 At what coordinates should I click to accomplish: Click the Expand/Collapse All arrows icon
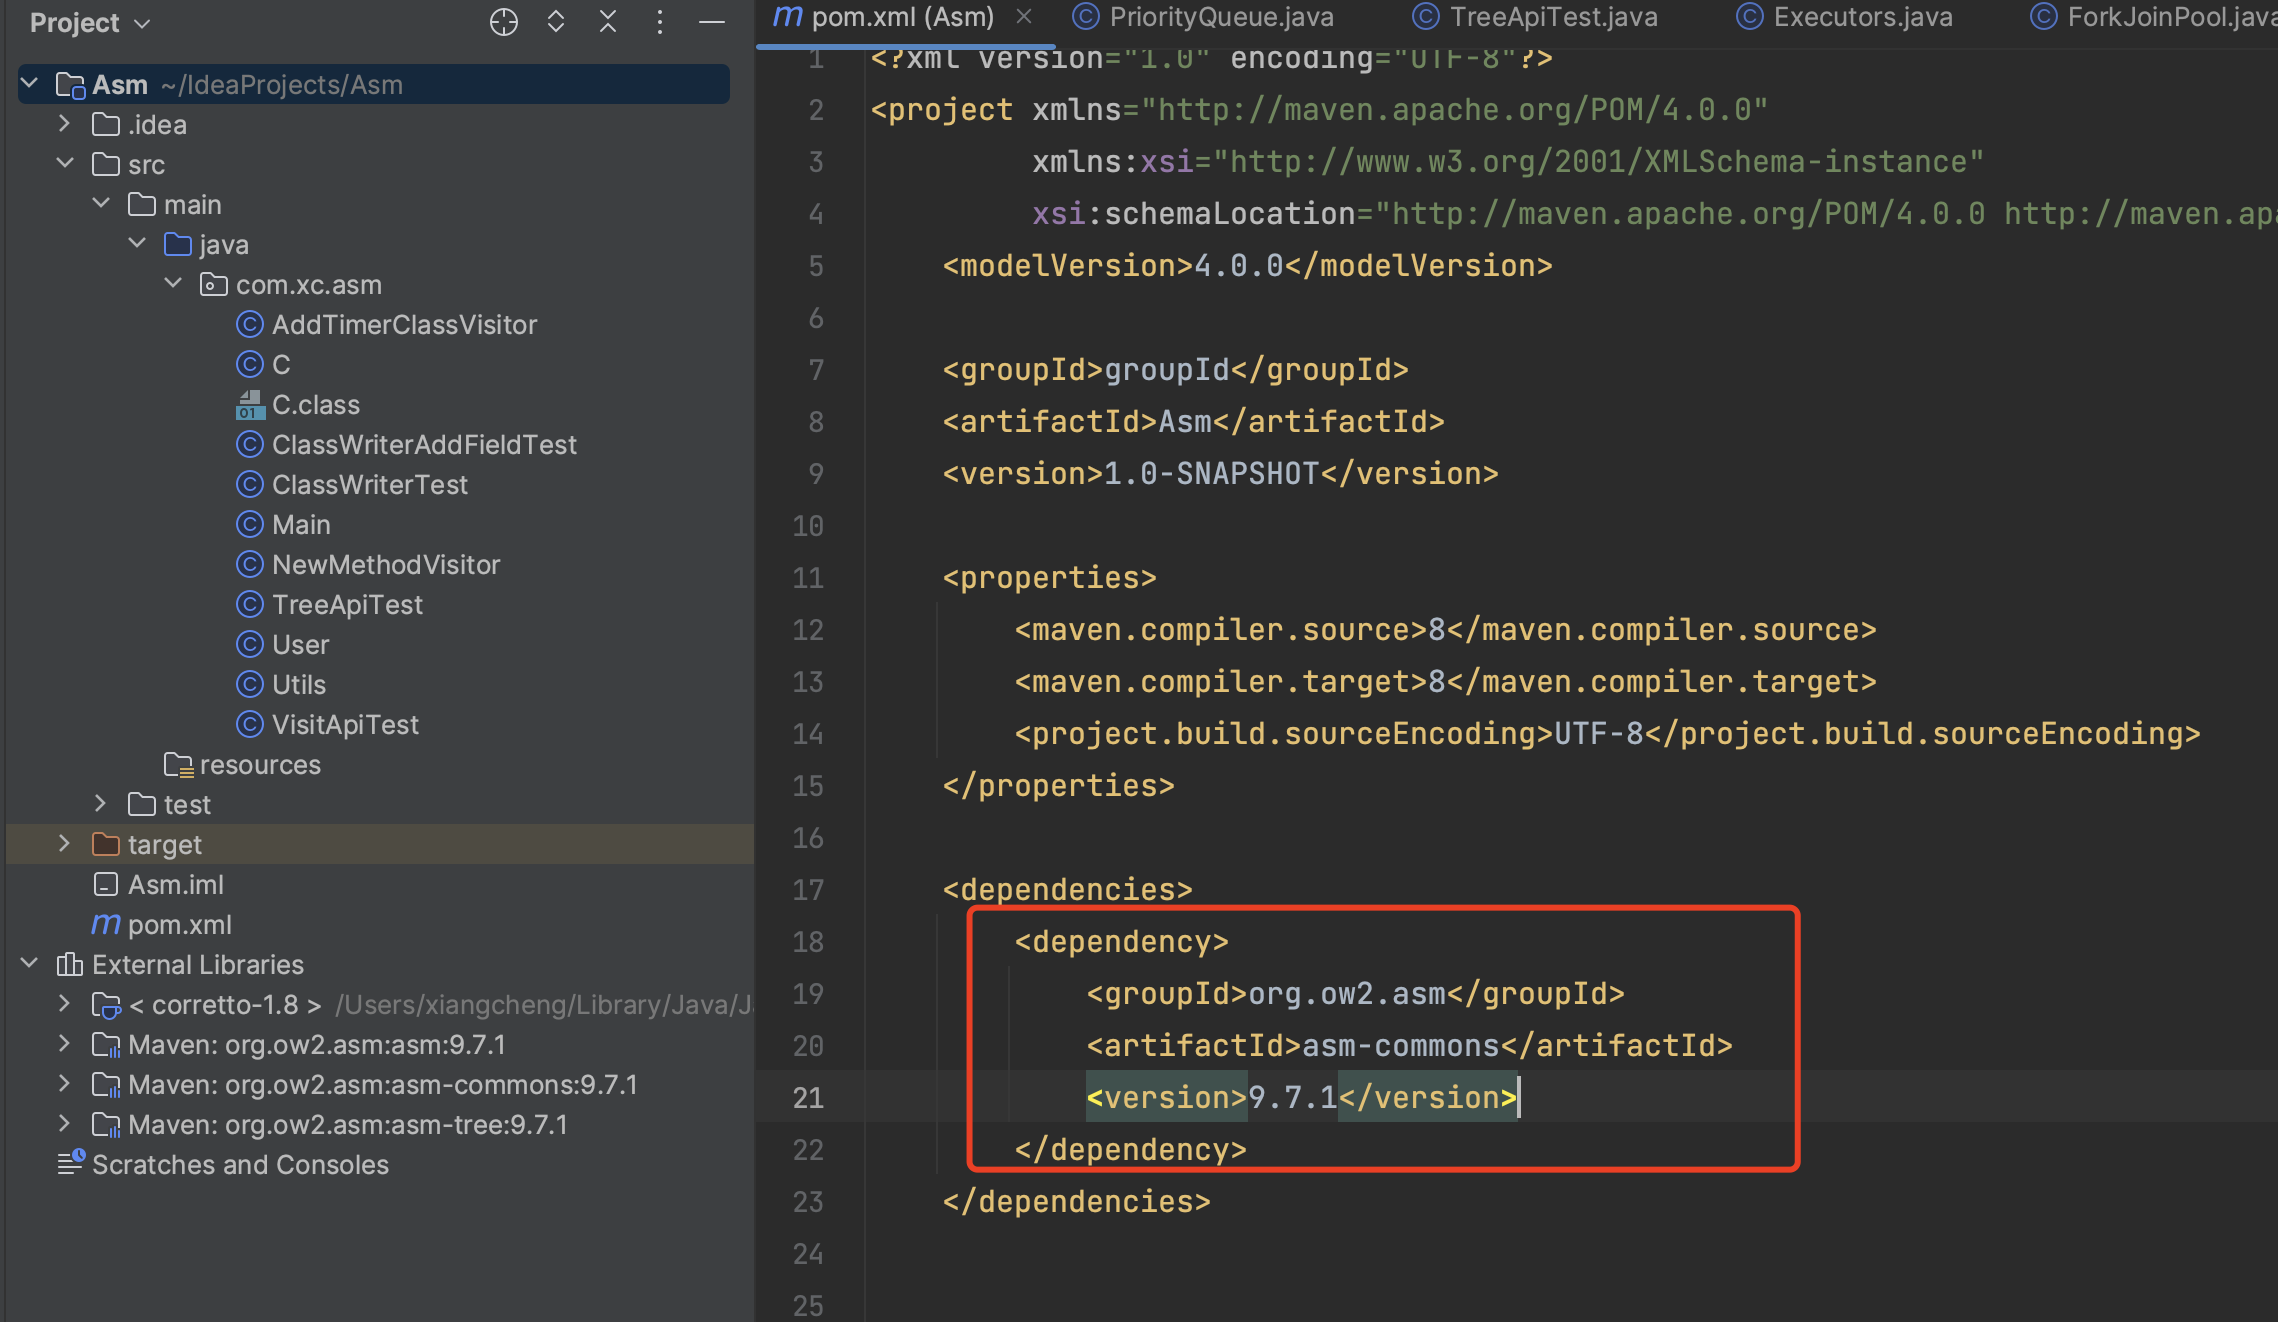556,22
